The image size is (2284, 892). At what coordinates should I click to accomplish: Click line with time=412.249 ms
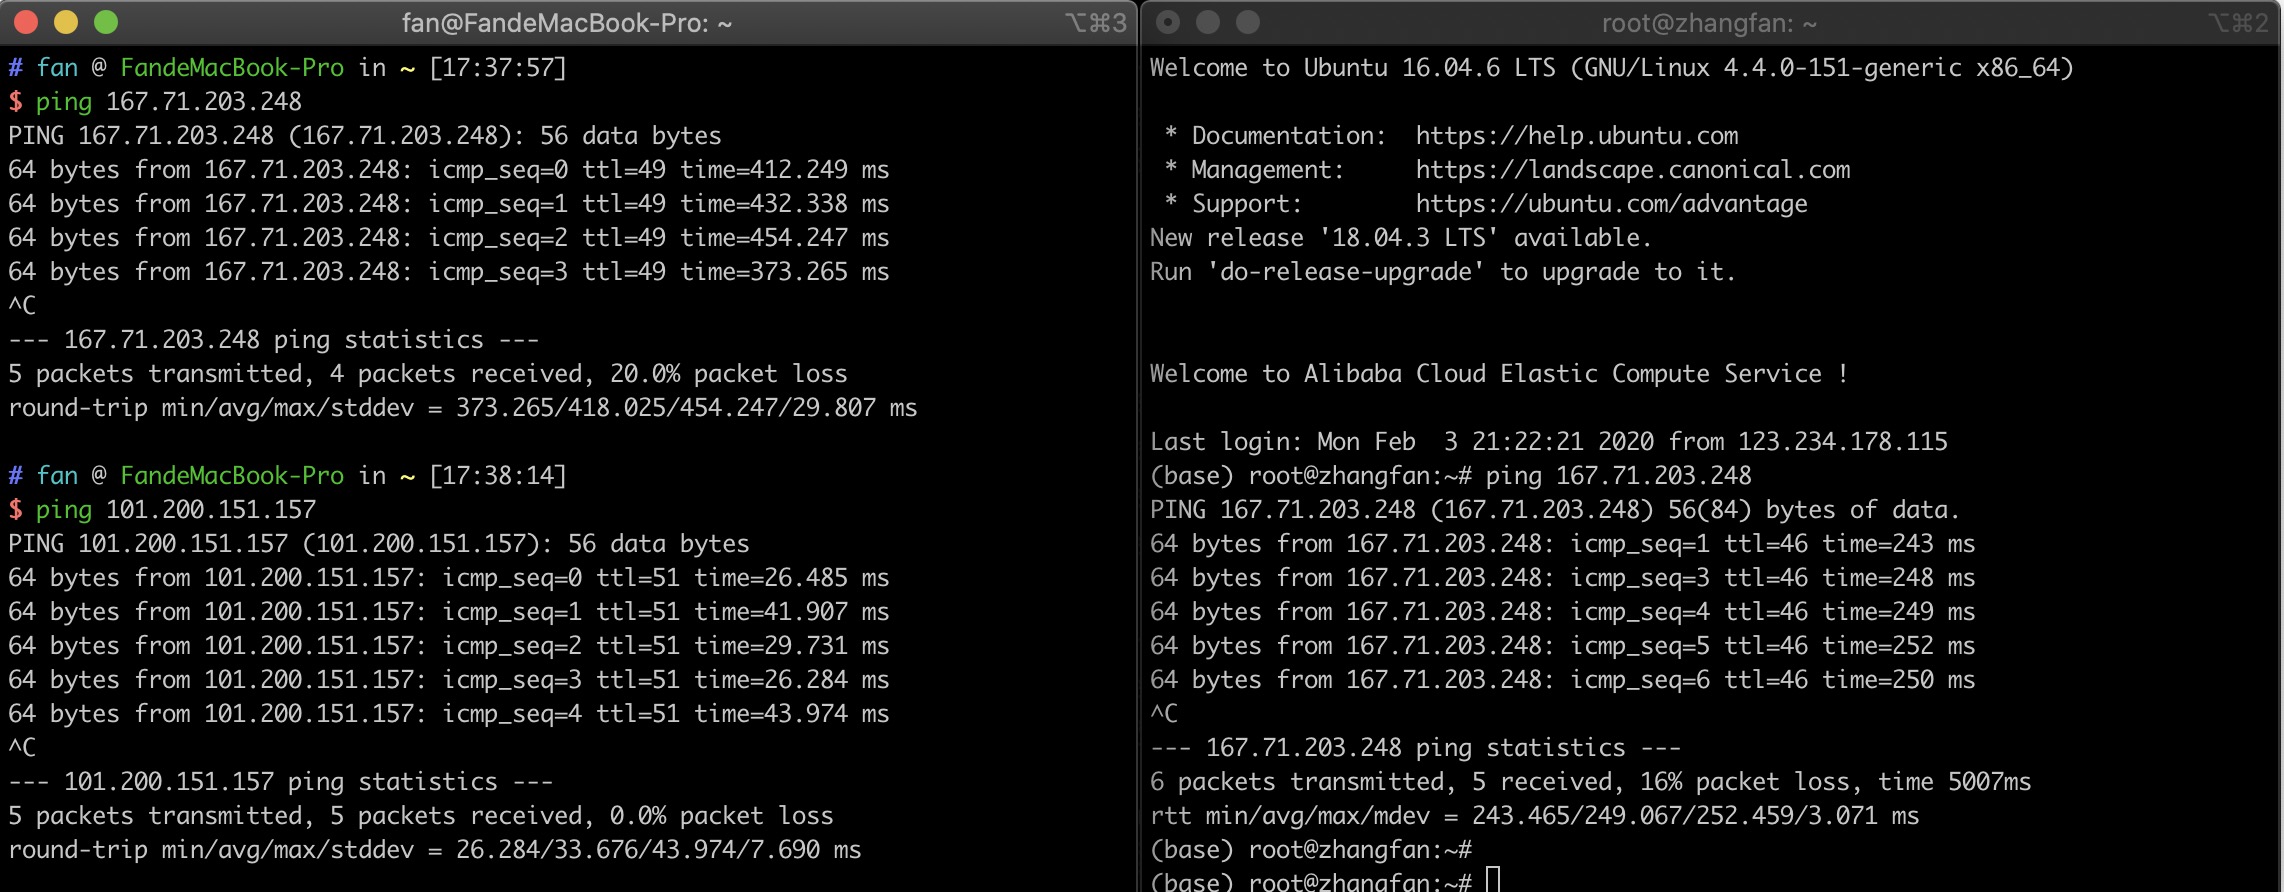coord(449,169)
